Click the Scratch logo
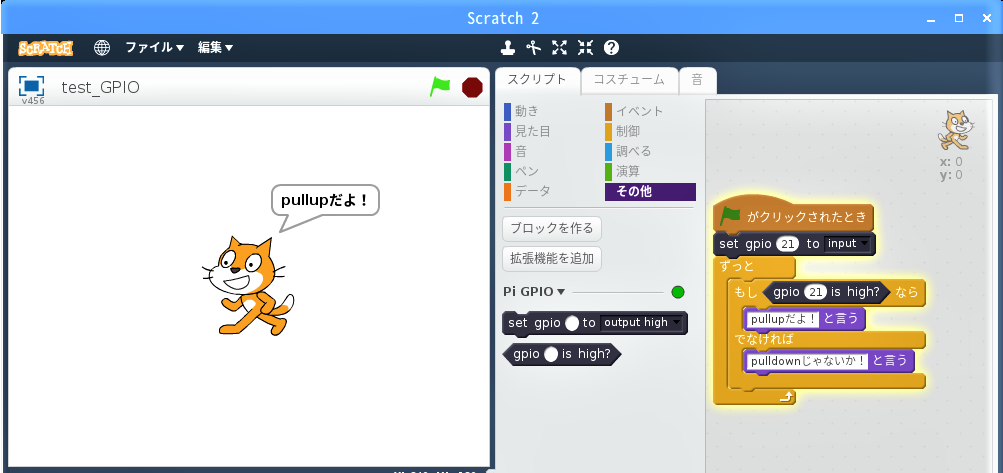Image resolution: width=1003 pixels, height=473 pixels. point(45,48)
